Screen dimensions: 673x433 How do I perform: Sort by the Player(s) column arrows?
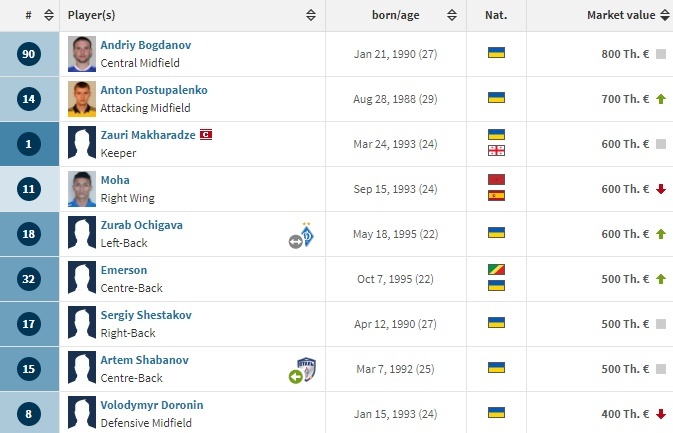coord(311,15)
